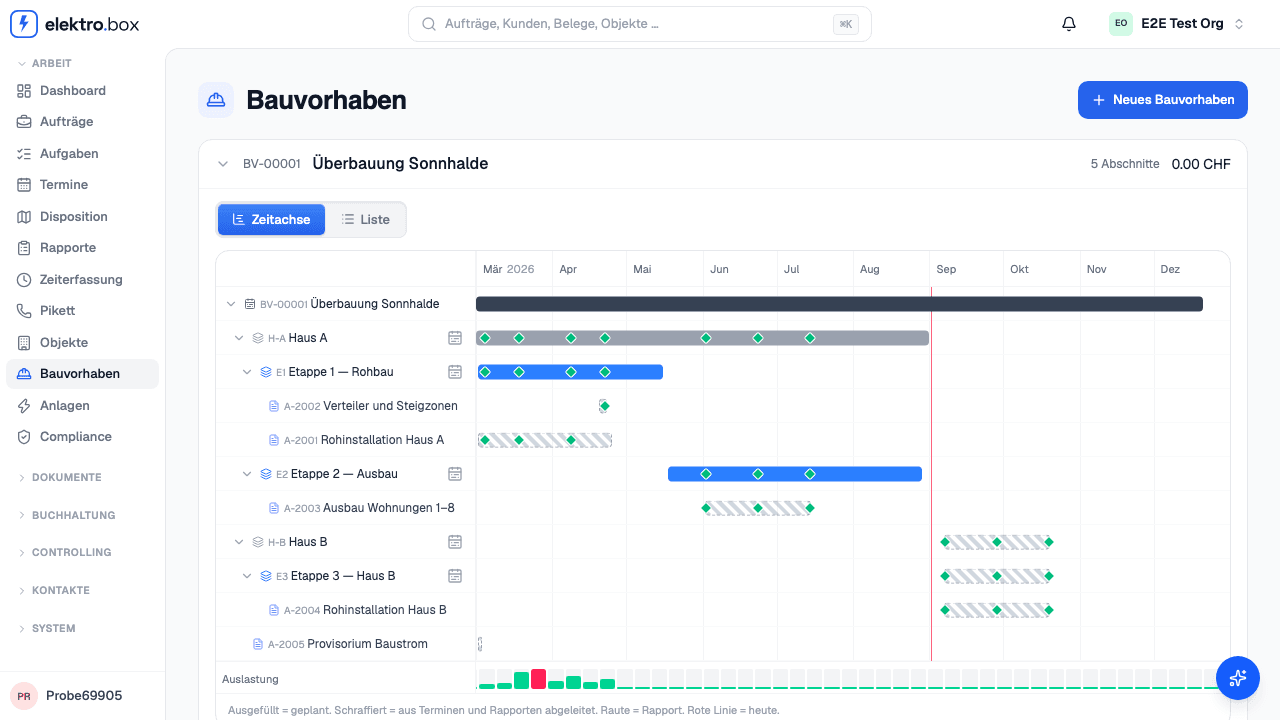Click the elektro.box lightning logo
The image size is (1280, 720).
point(24,24)
